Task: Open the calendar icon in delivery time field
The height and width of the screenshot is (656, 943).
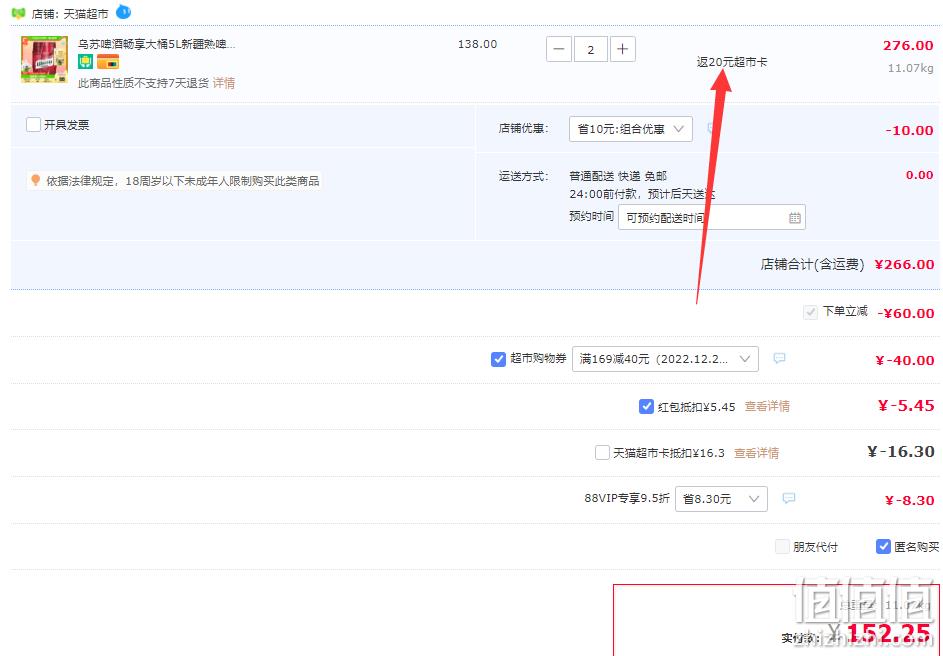Action: pyautogui.click(x=794, y=218)
